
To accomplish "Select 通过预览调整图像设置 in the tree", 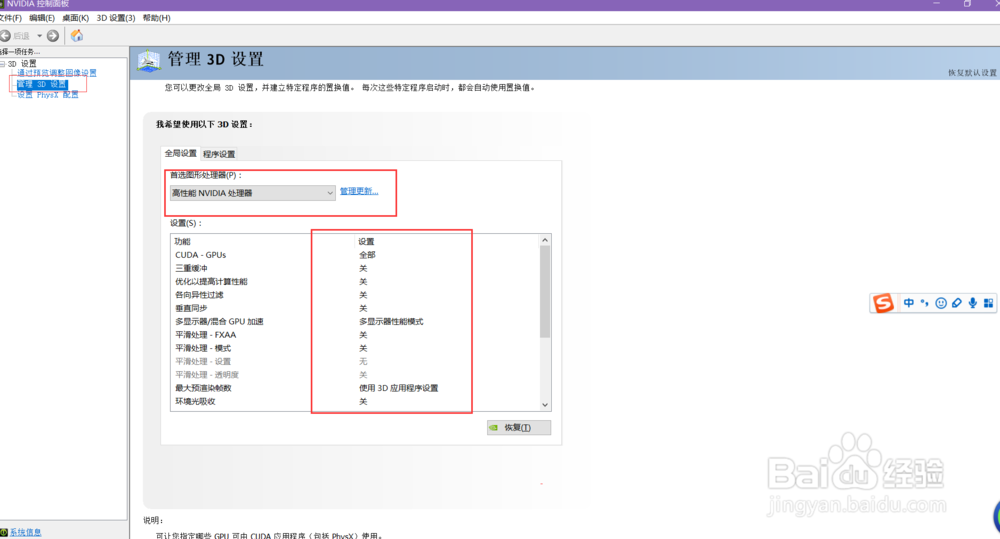I will pyautogui.click(x=57, y=73).
